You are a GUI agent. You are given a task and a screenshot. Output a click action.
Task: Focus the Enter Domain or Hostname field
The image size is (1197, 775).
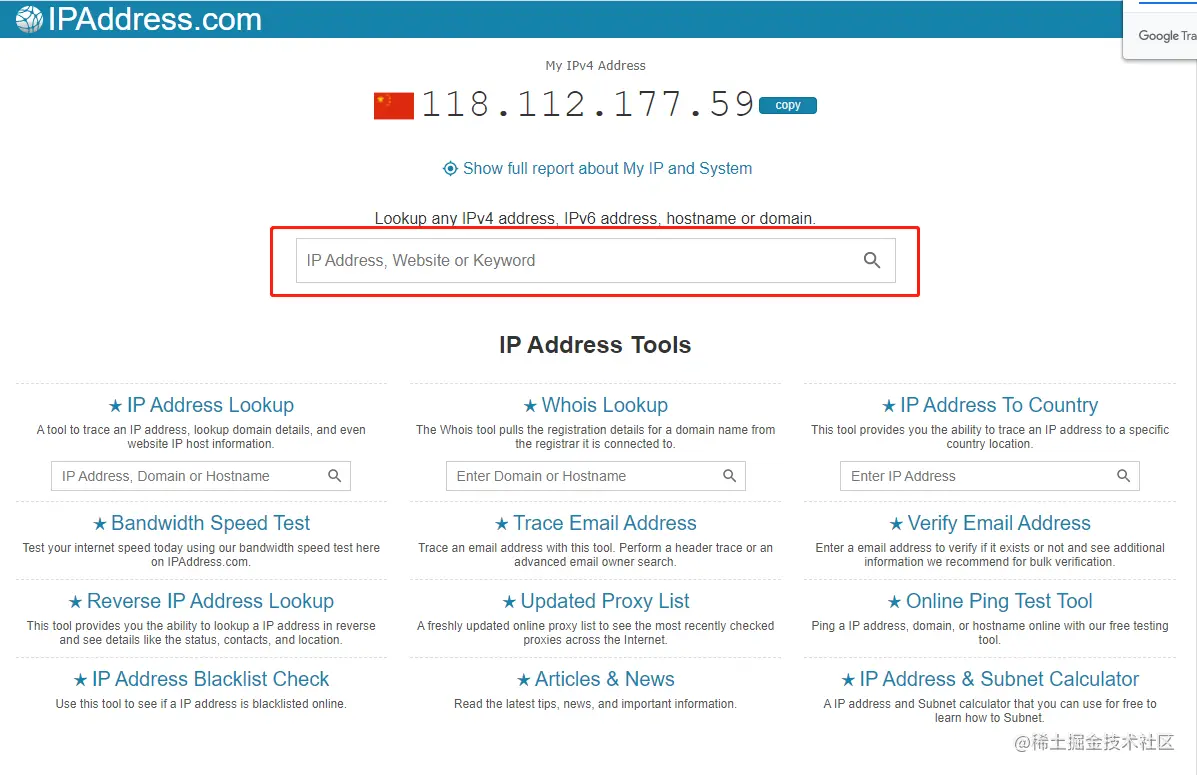coord(595,476)
